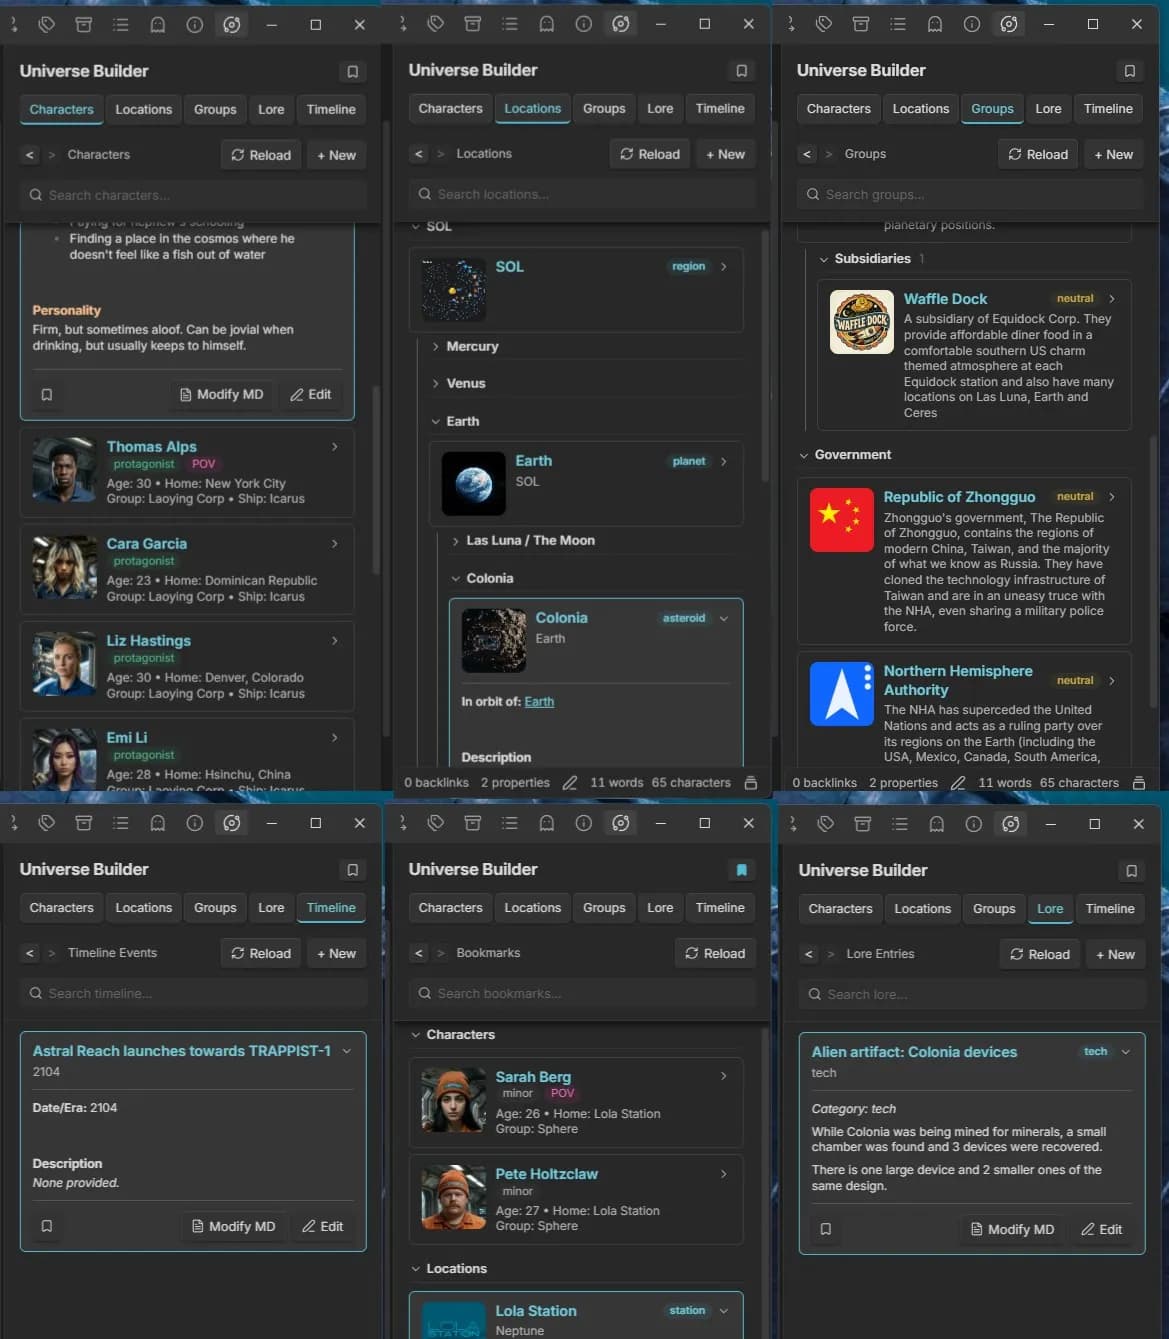Go back using the Lore Entries breadcrumb arrow
The image size is (1169, 1339).
pyautogui.click(x=809, y=954)
